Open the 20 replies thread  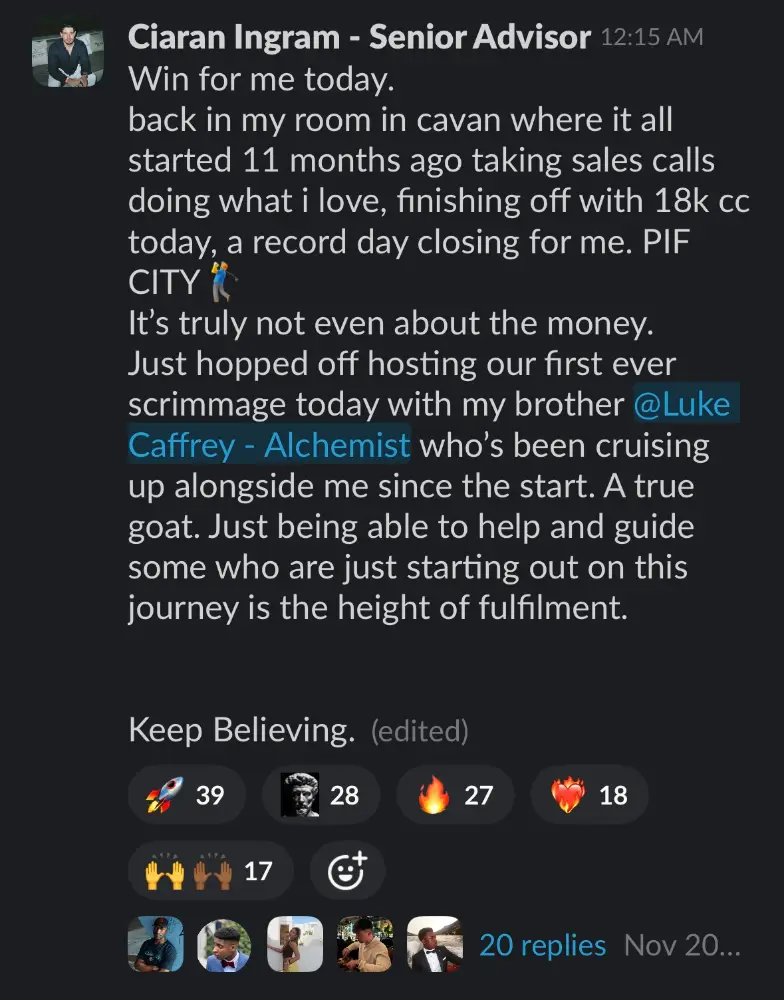coord(542,945)
